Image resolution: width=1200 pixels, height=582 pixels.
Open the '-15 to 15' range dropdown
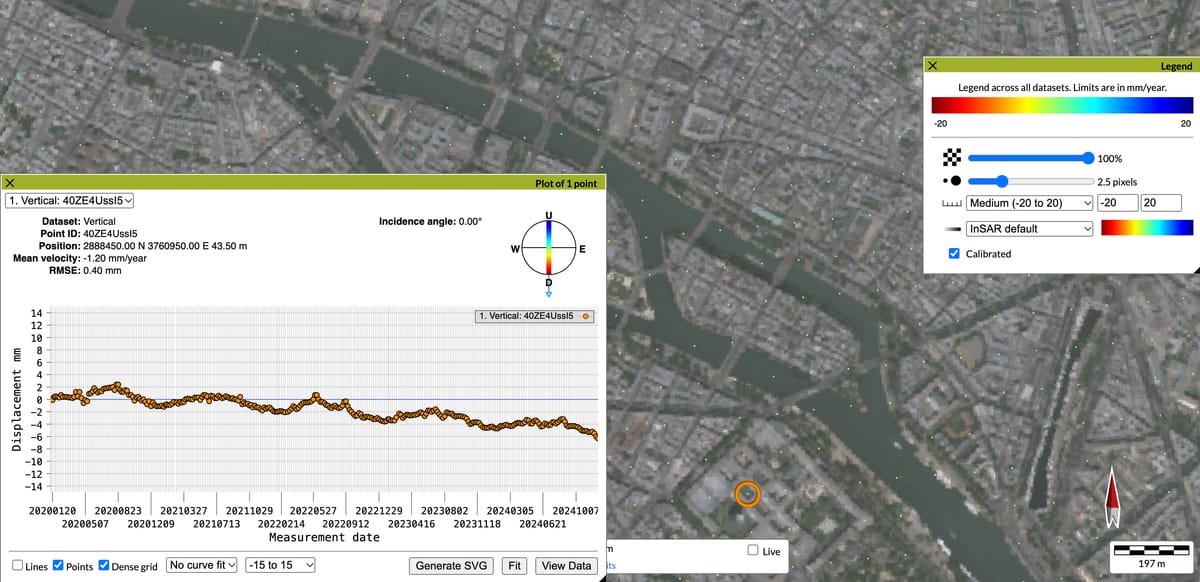tap(280, 565)
